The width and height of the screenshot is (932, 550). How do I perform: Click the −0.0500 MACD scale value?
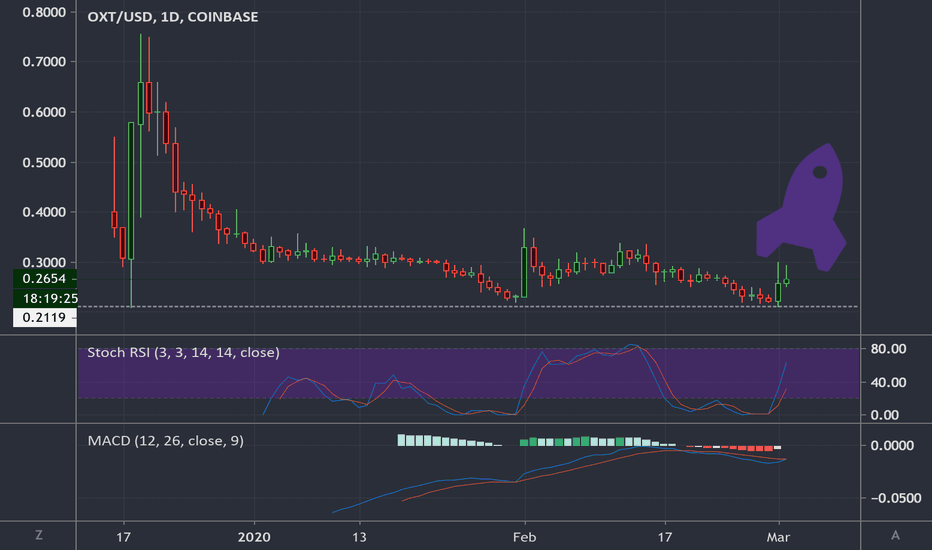tap(896, 498)
